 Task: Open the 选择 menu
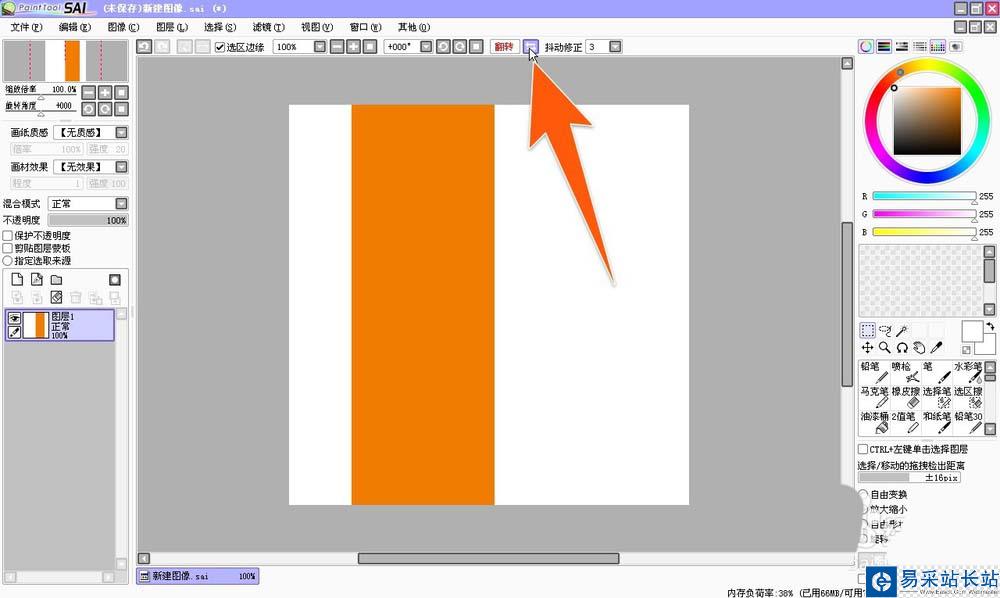[x=220, y=27]
